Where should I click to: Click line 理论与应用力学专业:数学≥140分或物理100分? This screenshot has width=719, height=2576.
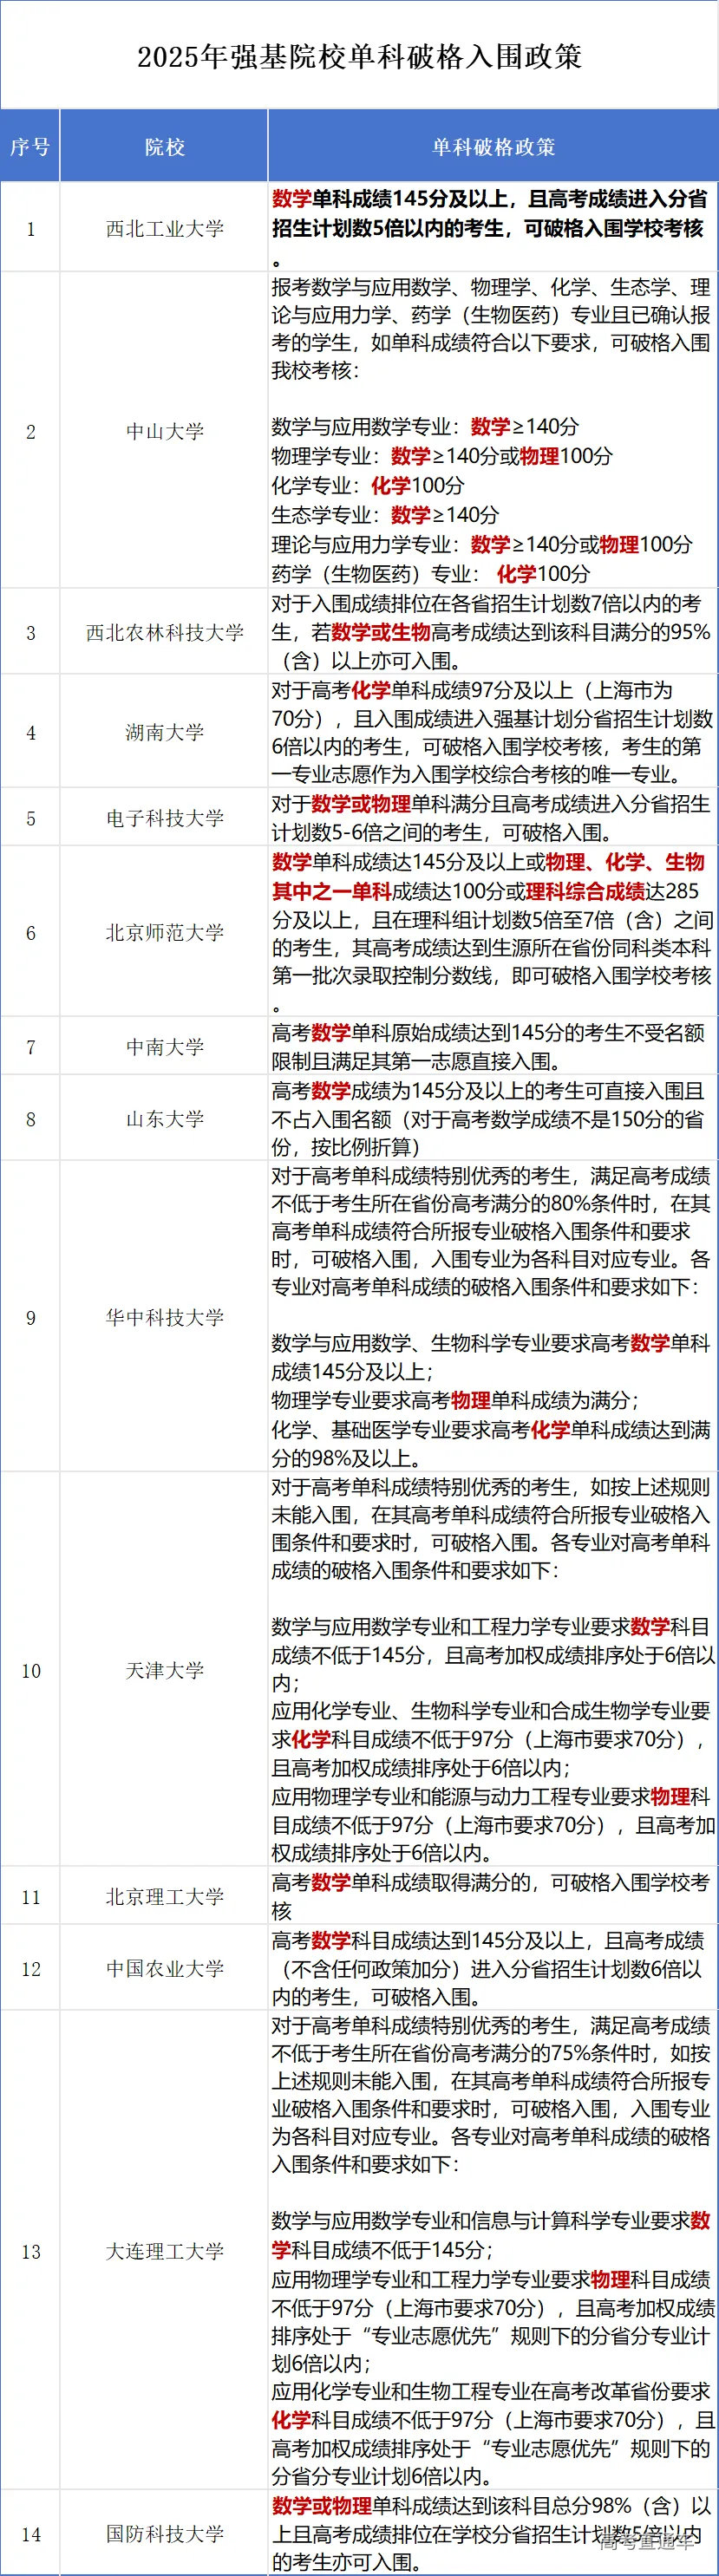pyautogui.click(x=482, y=544)
